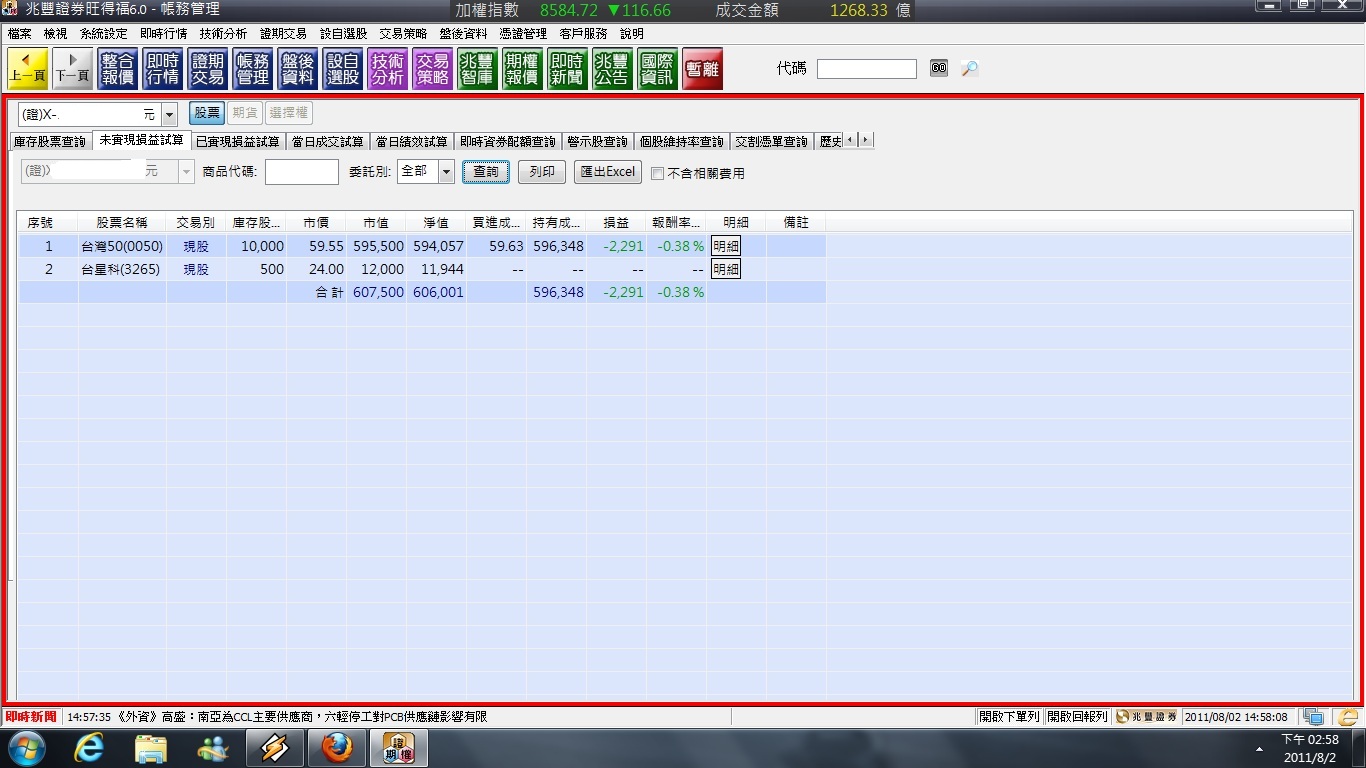Switch to 交割憑單查詢 tab
Screen dimensions: 1366x768
coord(771,142)
